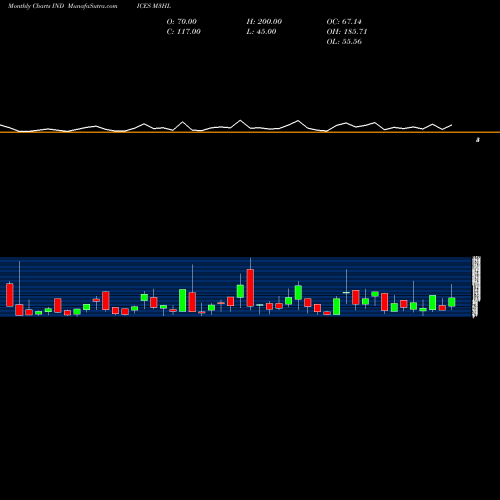The image size is (500, 500).
Task: Select the close value 'C: 117.00'
Action: 184,32
